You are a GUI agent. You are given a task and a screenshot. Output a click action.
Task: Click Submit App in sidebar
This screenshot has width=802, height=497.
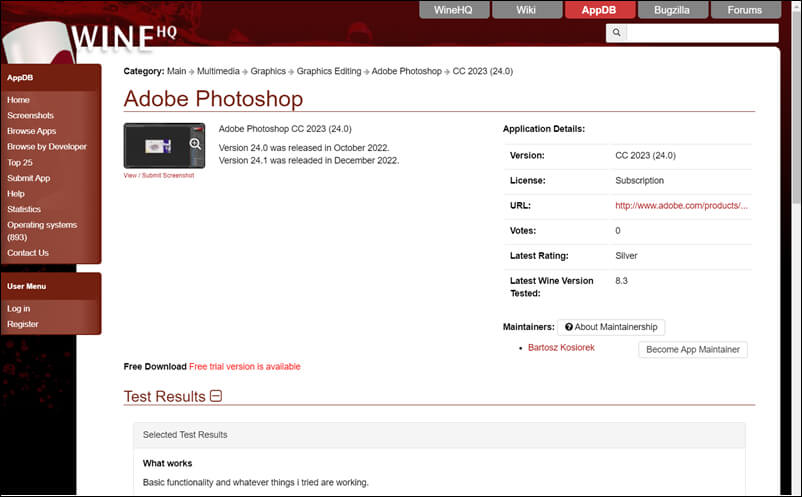29,178
